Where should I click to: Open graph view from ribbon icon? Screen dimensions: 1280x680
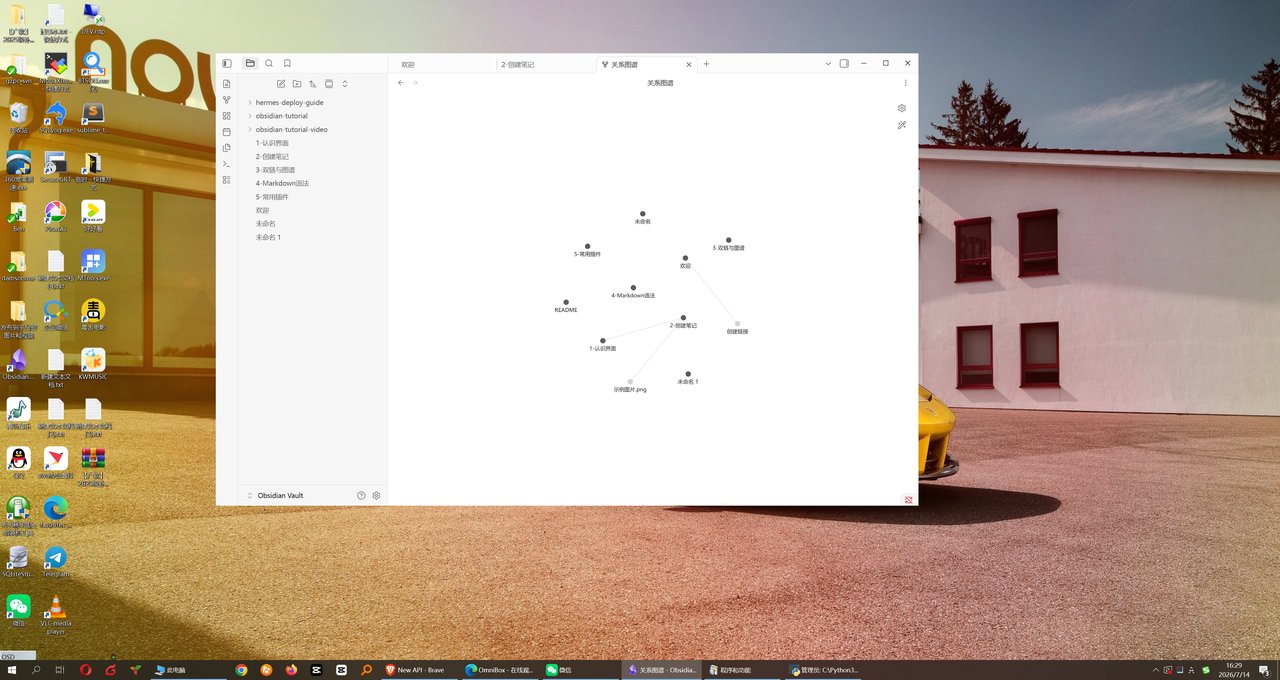tap(227, 99)
